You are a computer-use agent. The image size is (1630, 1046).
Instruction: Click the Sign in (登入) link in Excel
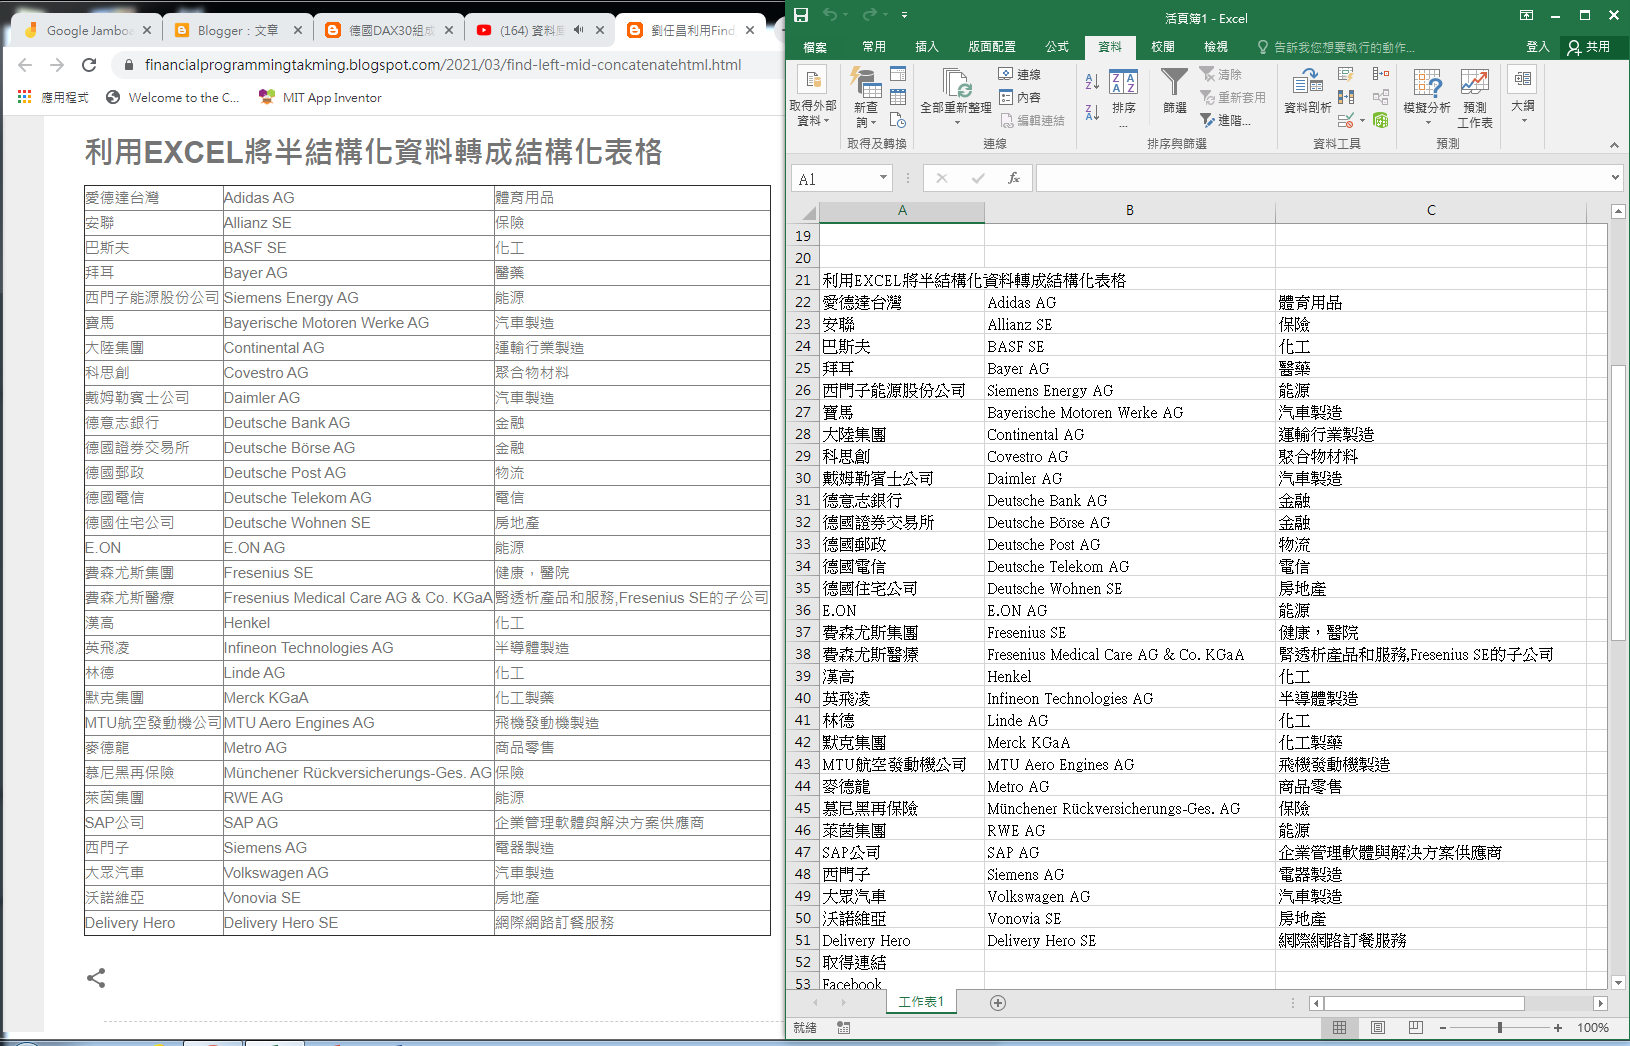click(x=1538, y=47)
